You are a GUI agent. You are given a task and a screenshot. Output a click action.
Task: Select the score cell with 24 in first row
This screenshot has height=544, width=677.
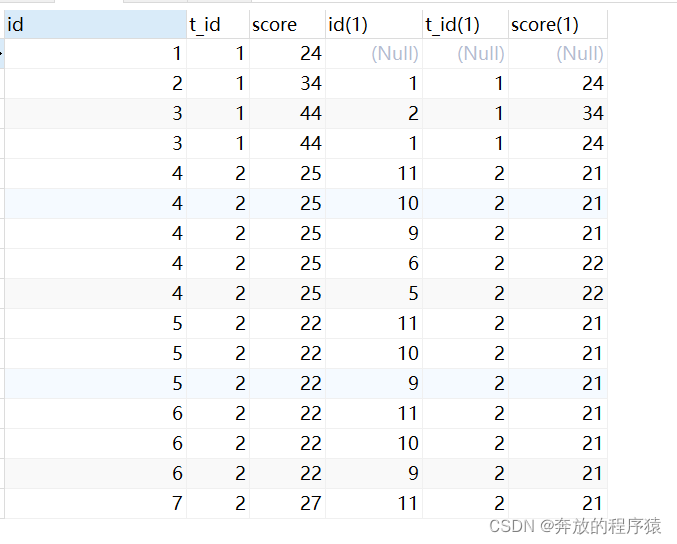click(310, 54)
